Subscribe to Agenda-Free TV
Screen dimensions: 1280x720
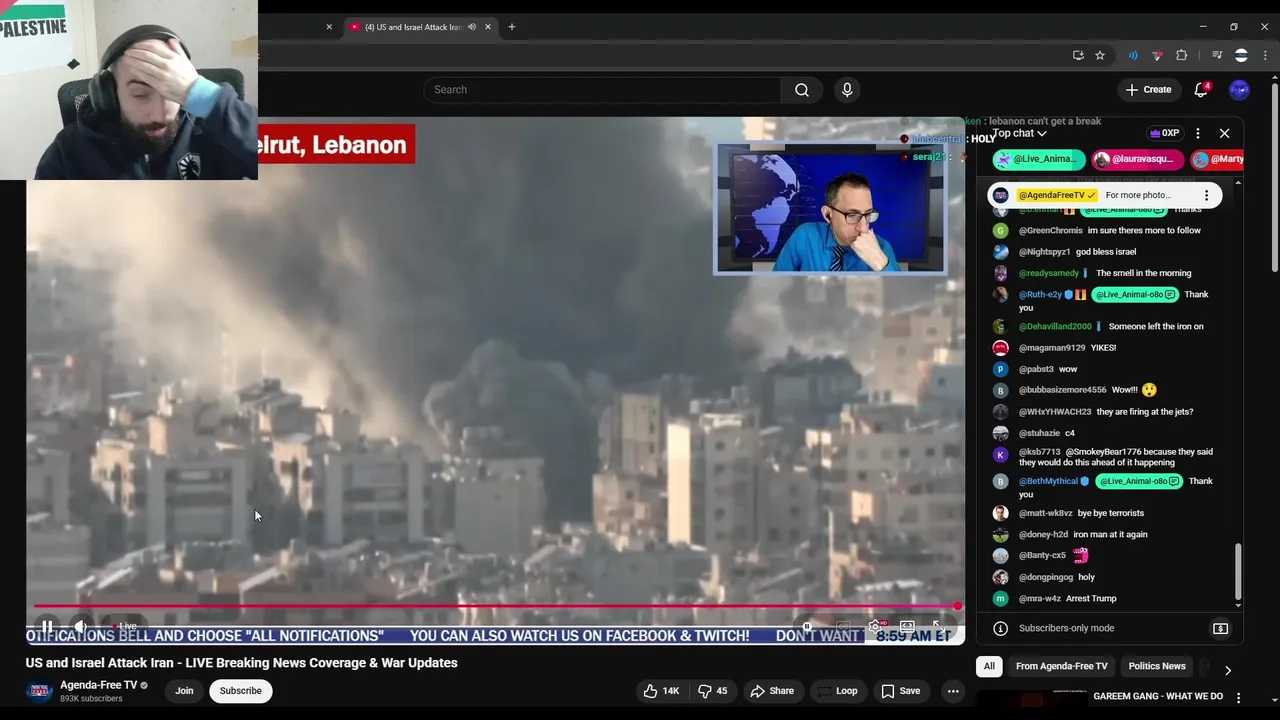coord(240,691)
